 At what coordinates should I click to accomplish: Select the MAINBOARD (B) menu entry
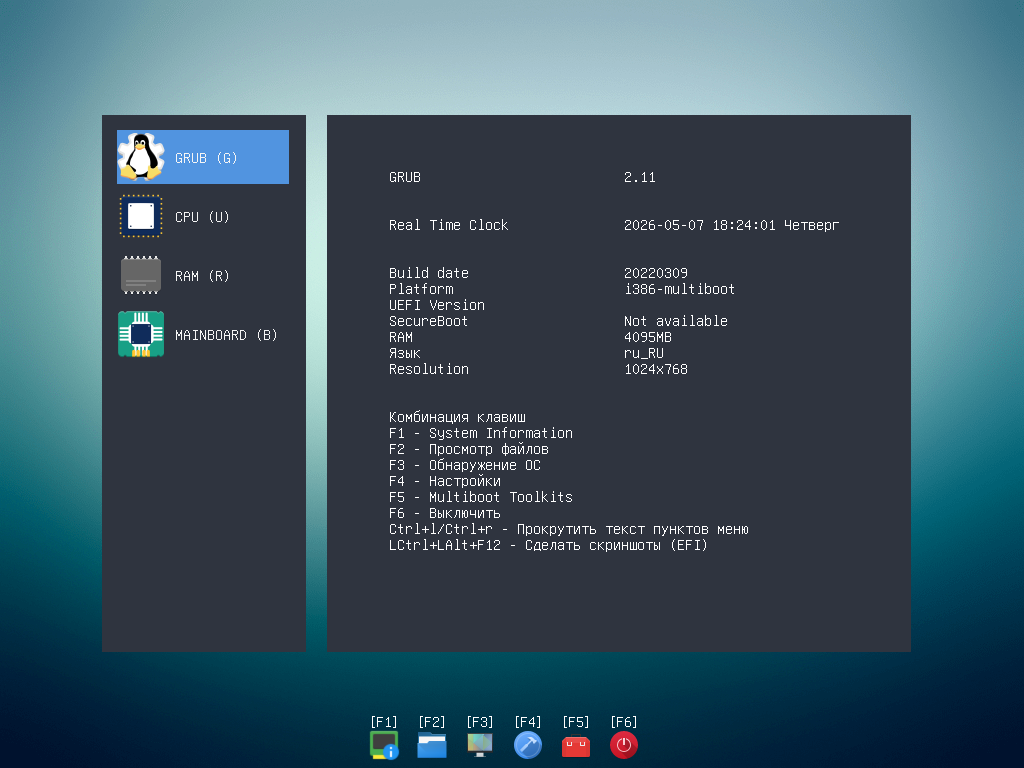point(202,334)
